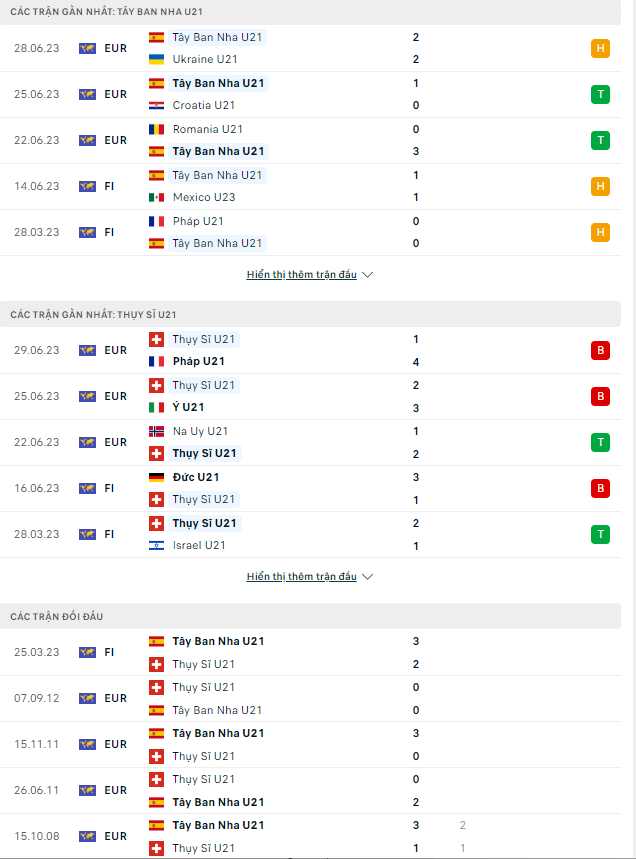Viewport: 636px width, 859px height.
Task: Click the Norway flag beside Na Uy U21
Action: pyautogui.click(x=154, y=431)
